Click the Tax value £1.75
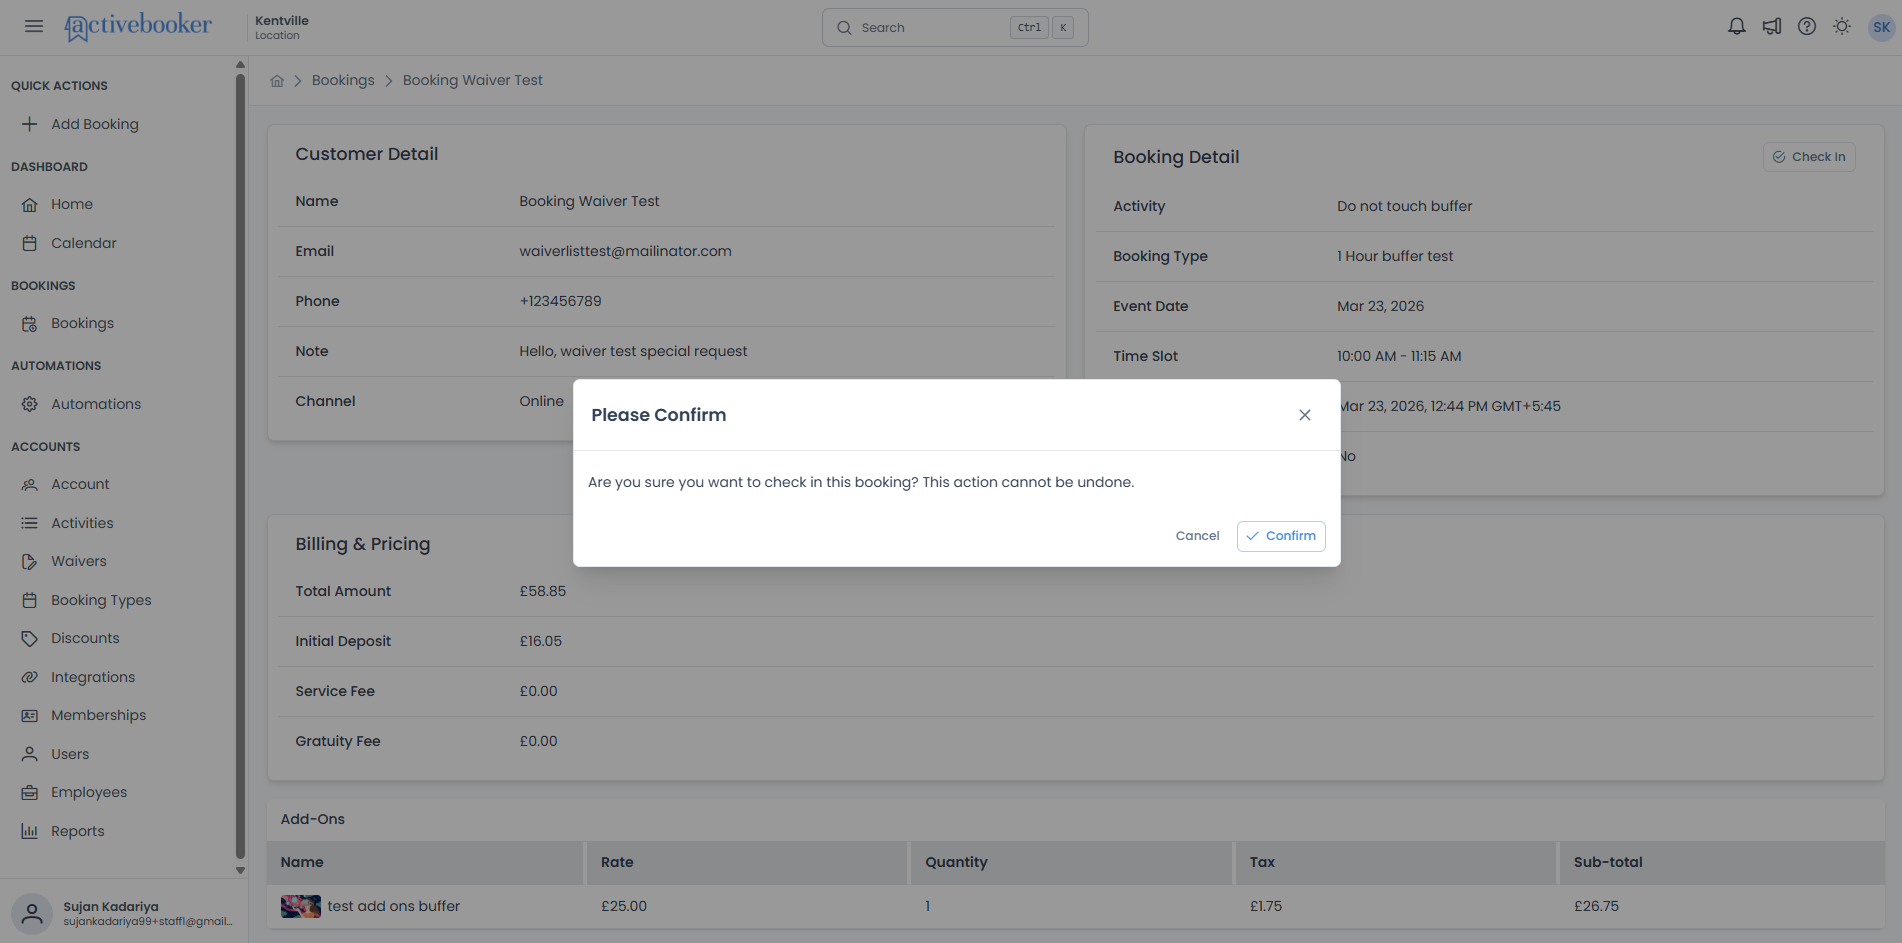 [1266, 906]
